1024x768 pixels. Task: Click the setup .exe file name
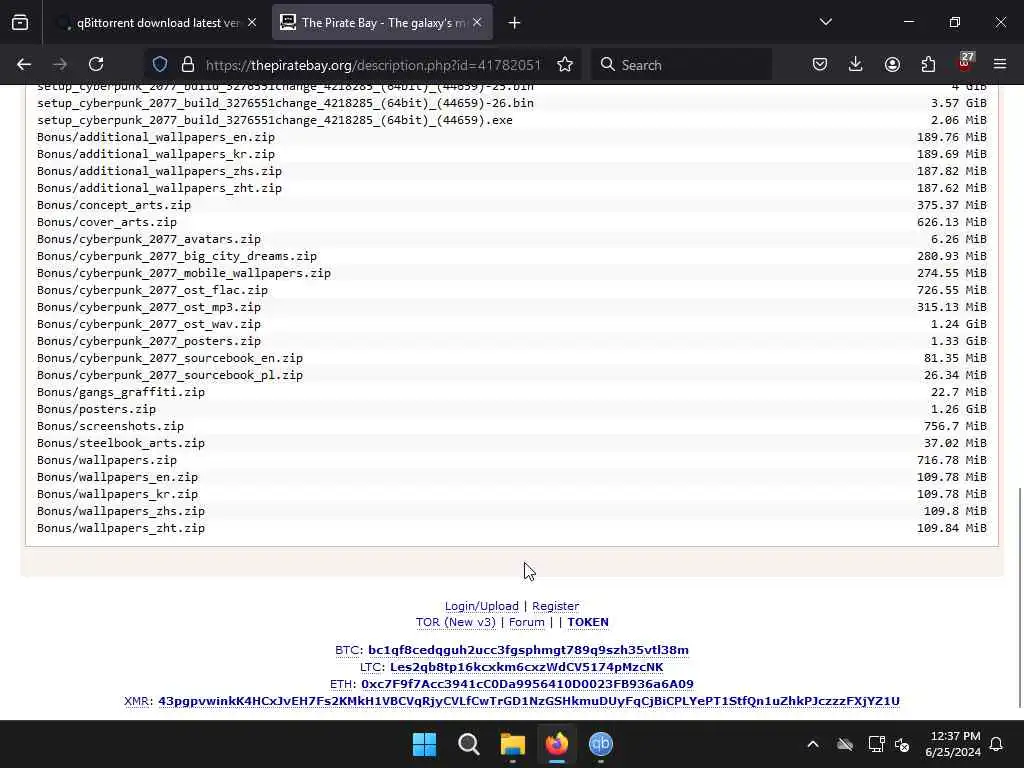pos(275,120)
